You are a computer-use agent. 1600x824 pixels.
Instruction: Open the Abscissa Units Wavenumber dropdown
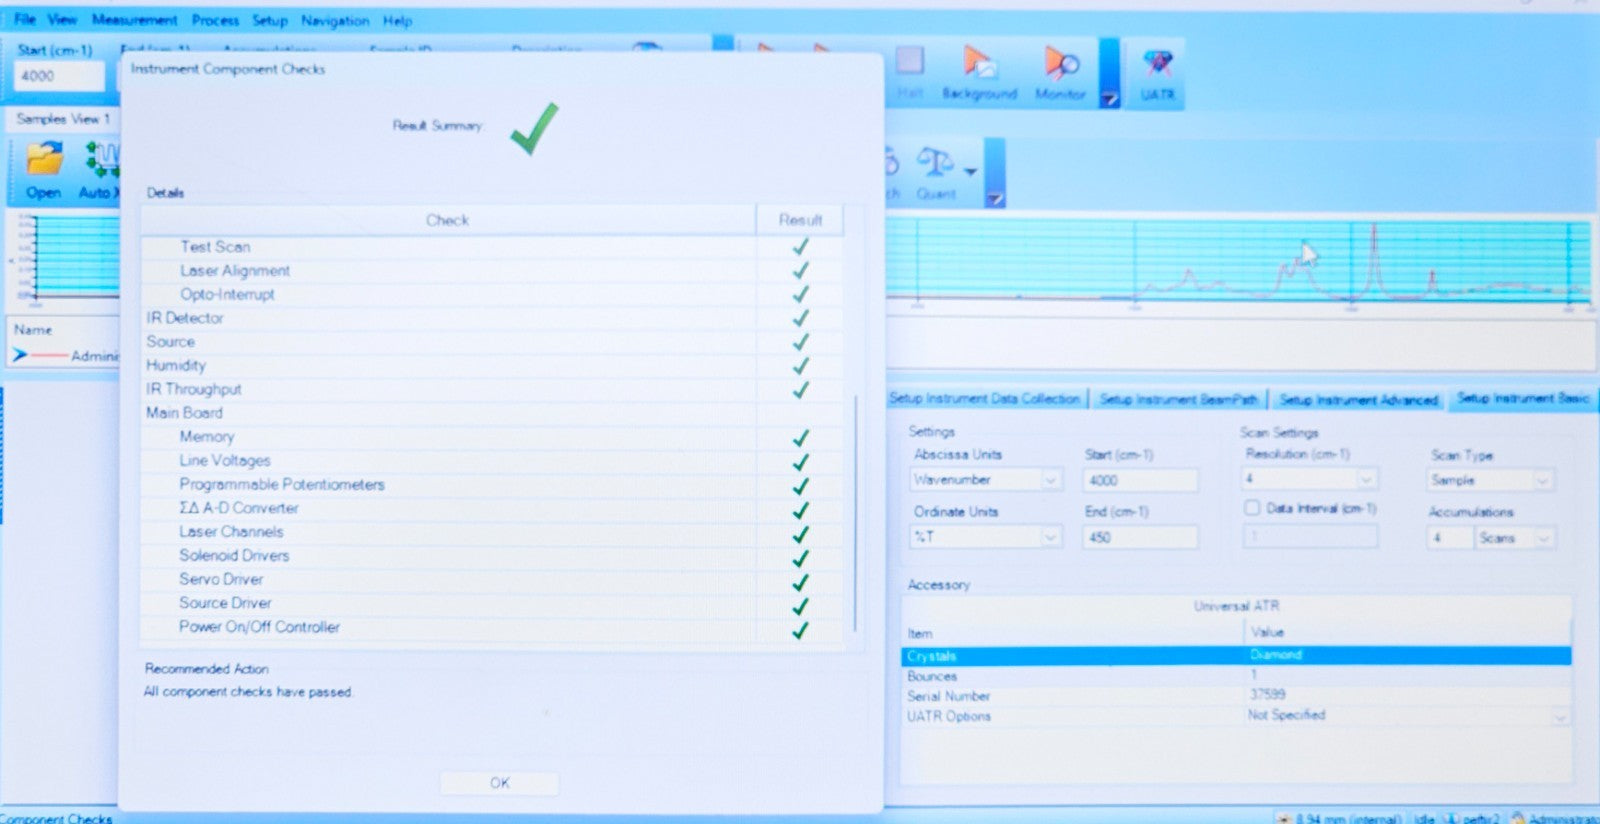[1050, 480]
